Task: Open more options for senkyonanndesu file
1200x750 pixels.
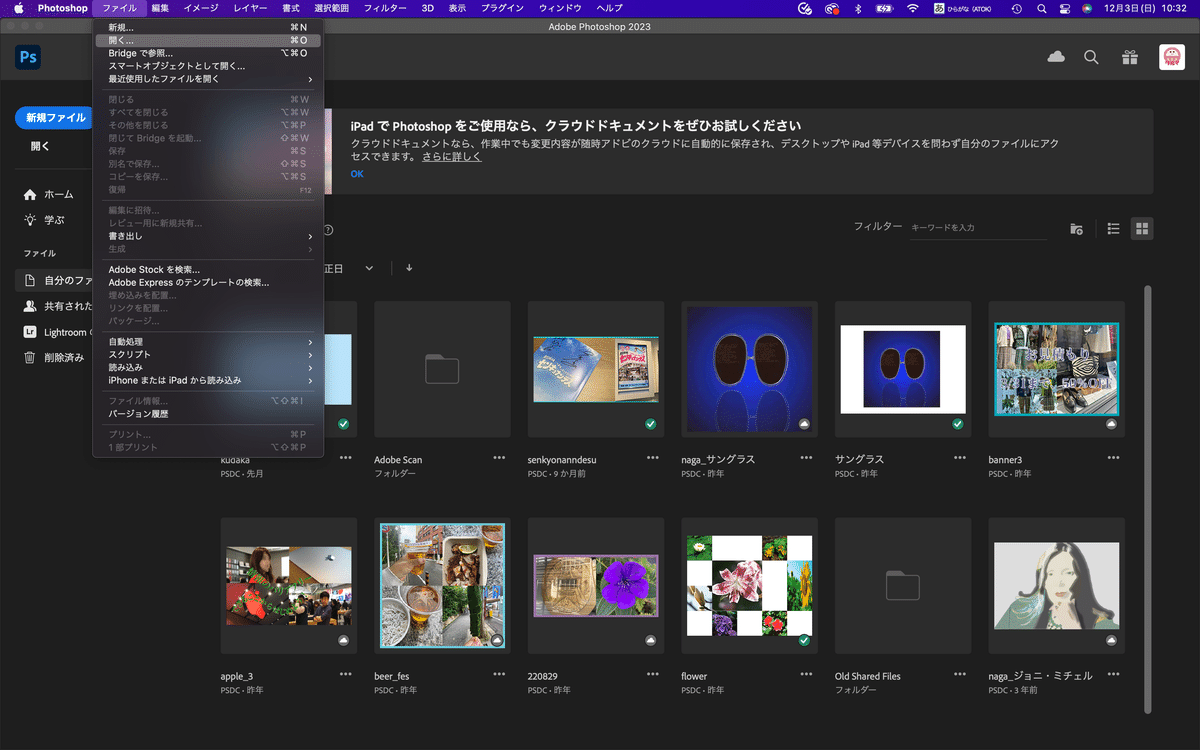Action: pyautogui.click(x=653, y=458)
